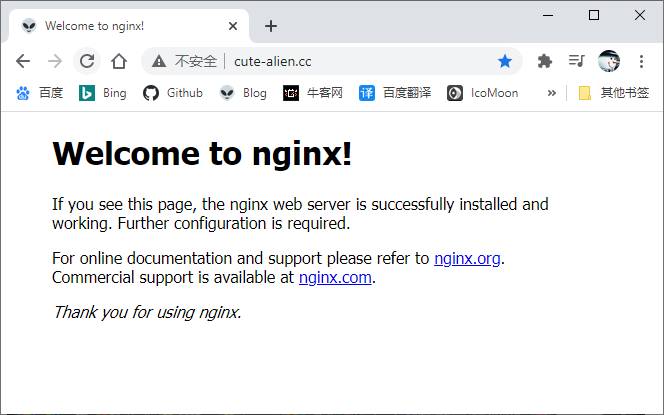Click the snowman profile avatar
The image size is (664, 415).
point(609,61)
